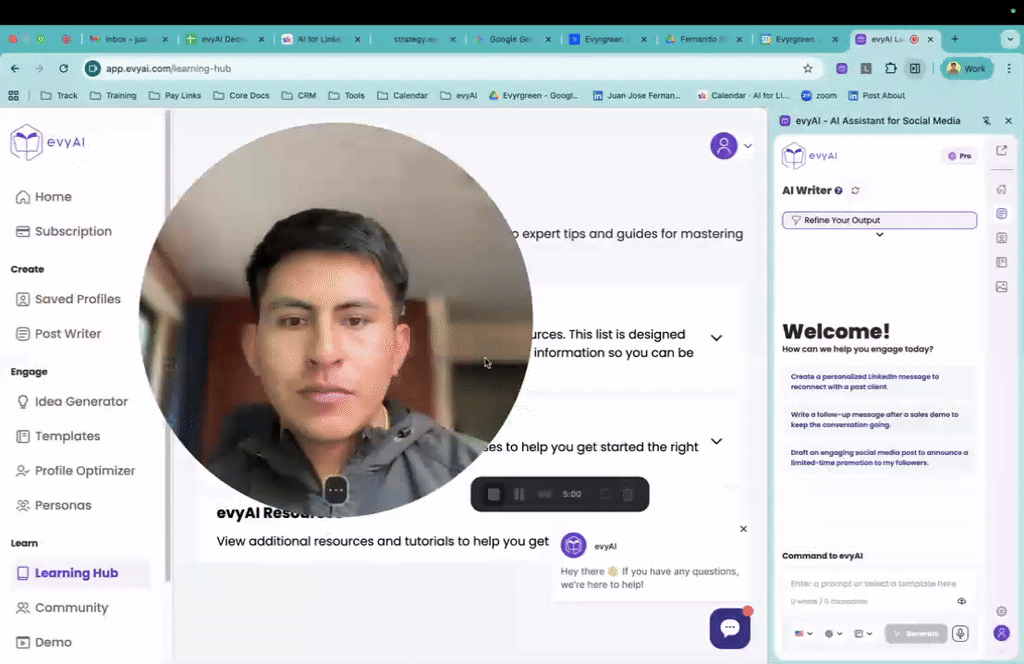The width and height of the screenshot is (1024, 664).
Task: Open the Demo page
Action: pyautogui.click(x=44, y=642)
